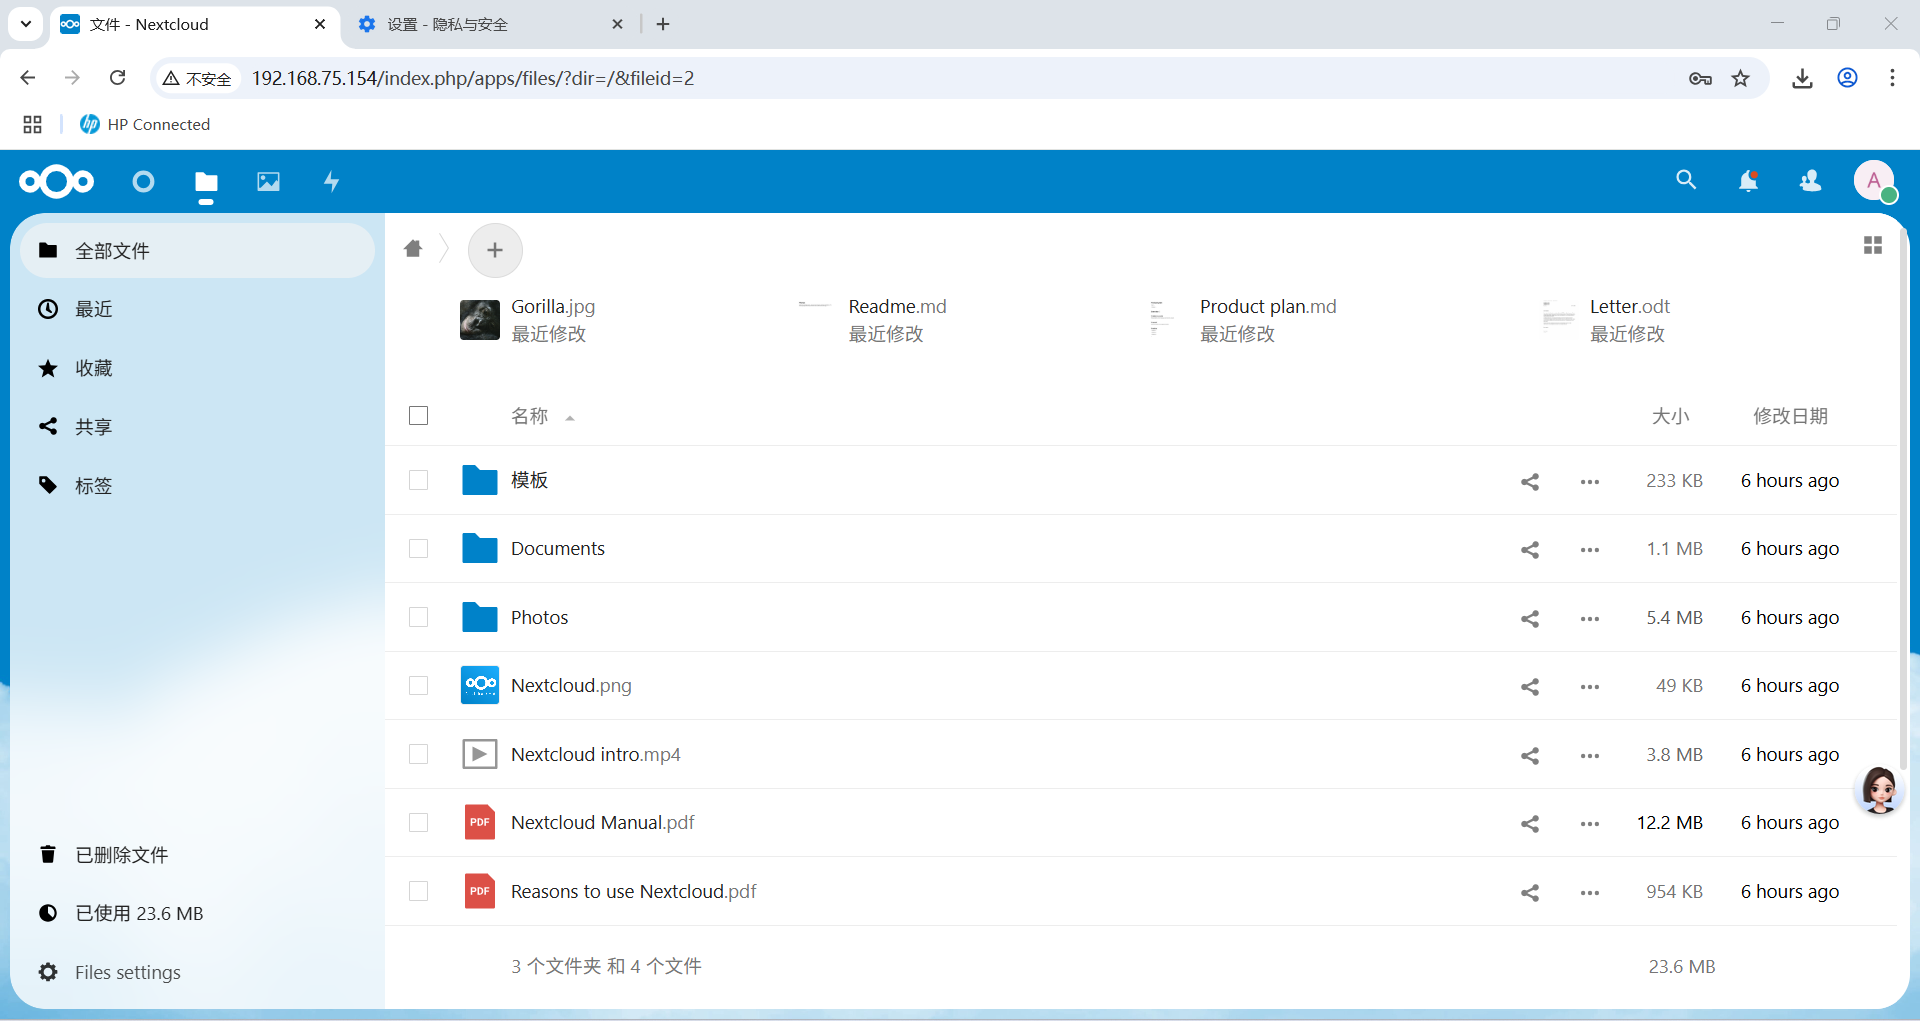1920x1021 pixels.
Task: Share the Documents folder
Action: point(1530,549)
